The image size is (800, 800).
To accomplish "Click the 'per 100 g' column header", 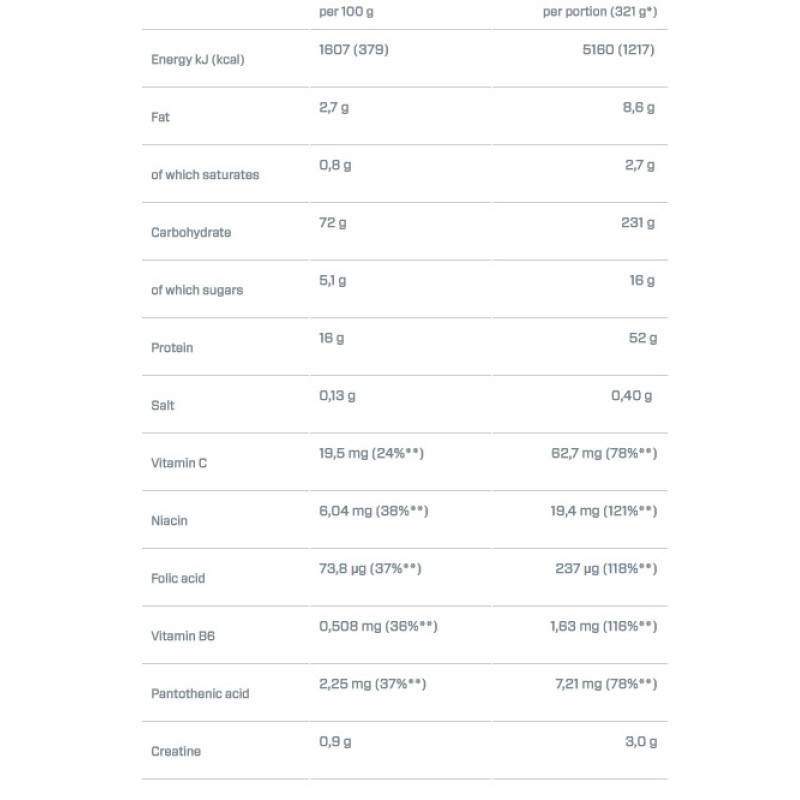I will point(346,12).
